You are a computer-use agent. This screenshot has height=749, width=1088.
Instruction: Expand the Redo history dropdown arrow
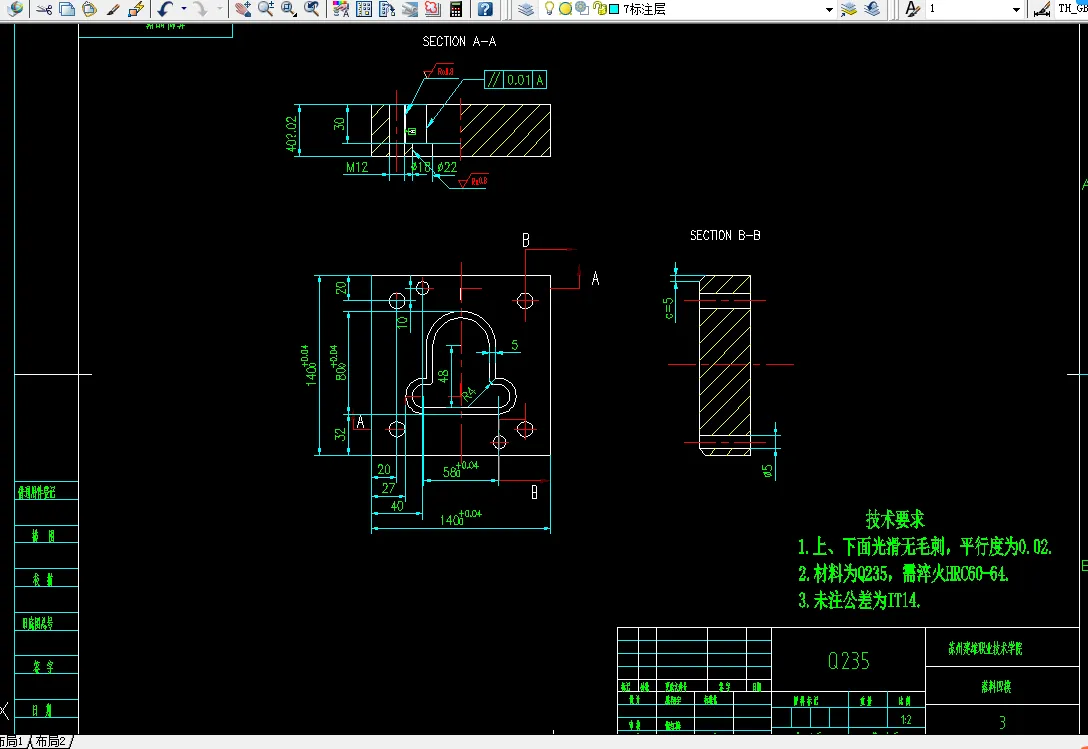219,9
